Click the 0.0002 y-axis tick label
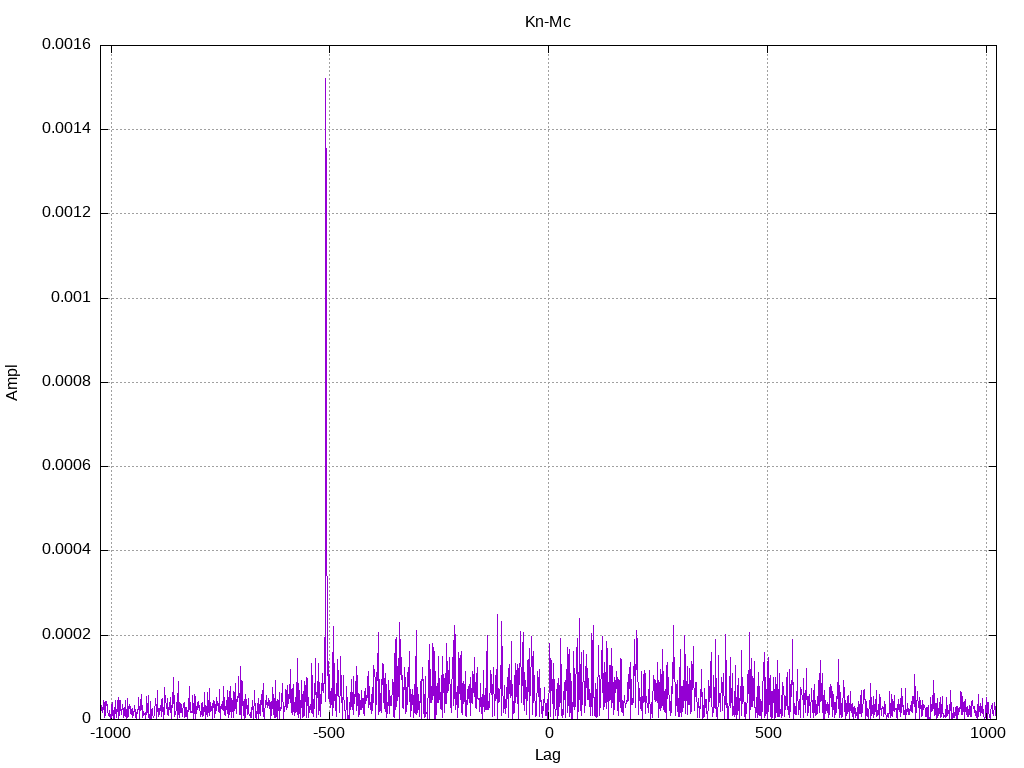The height and width of the screenshot is (768, 1024). [66, 635]
